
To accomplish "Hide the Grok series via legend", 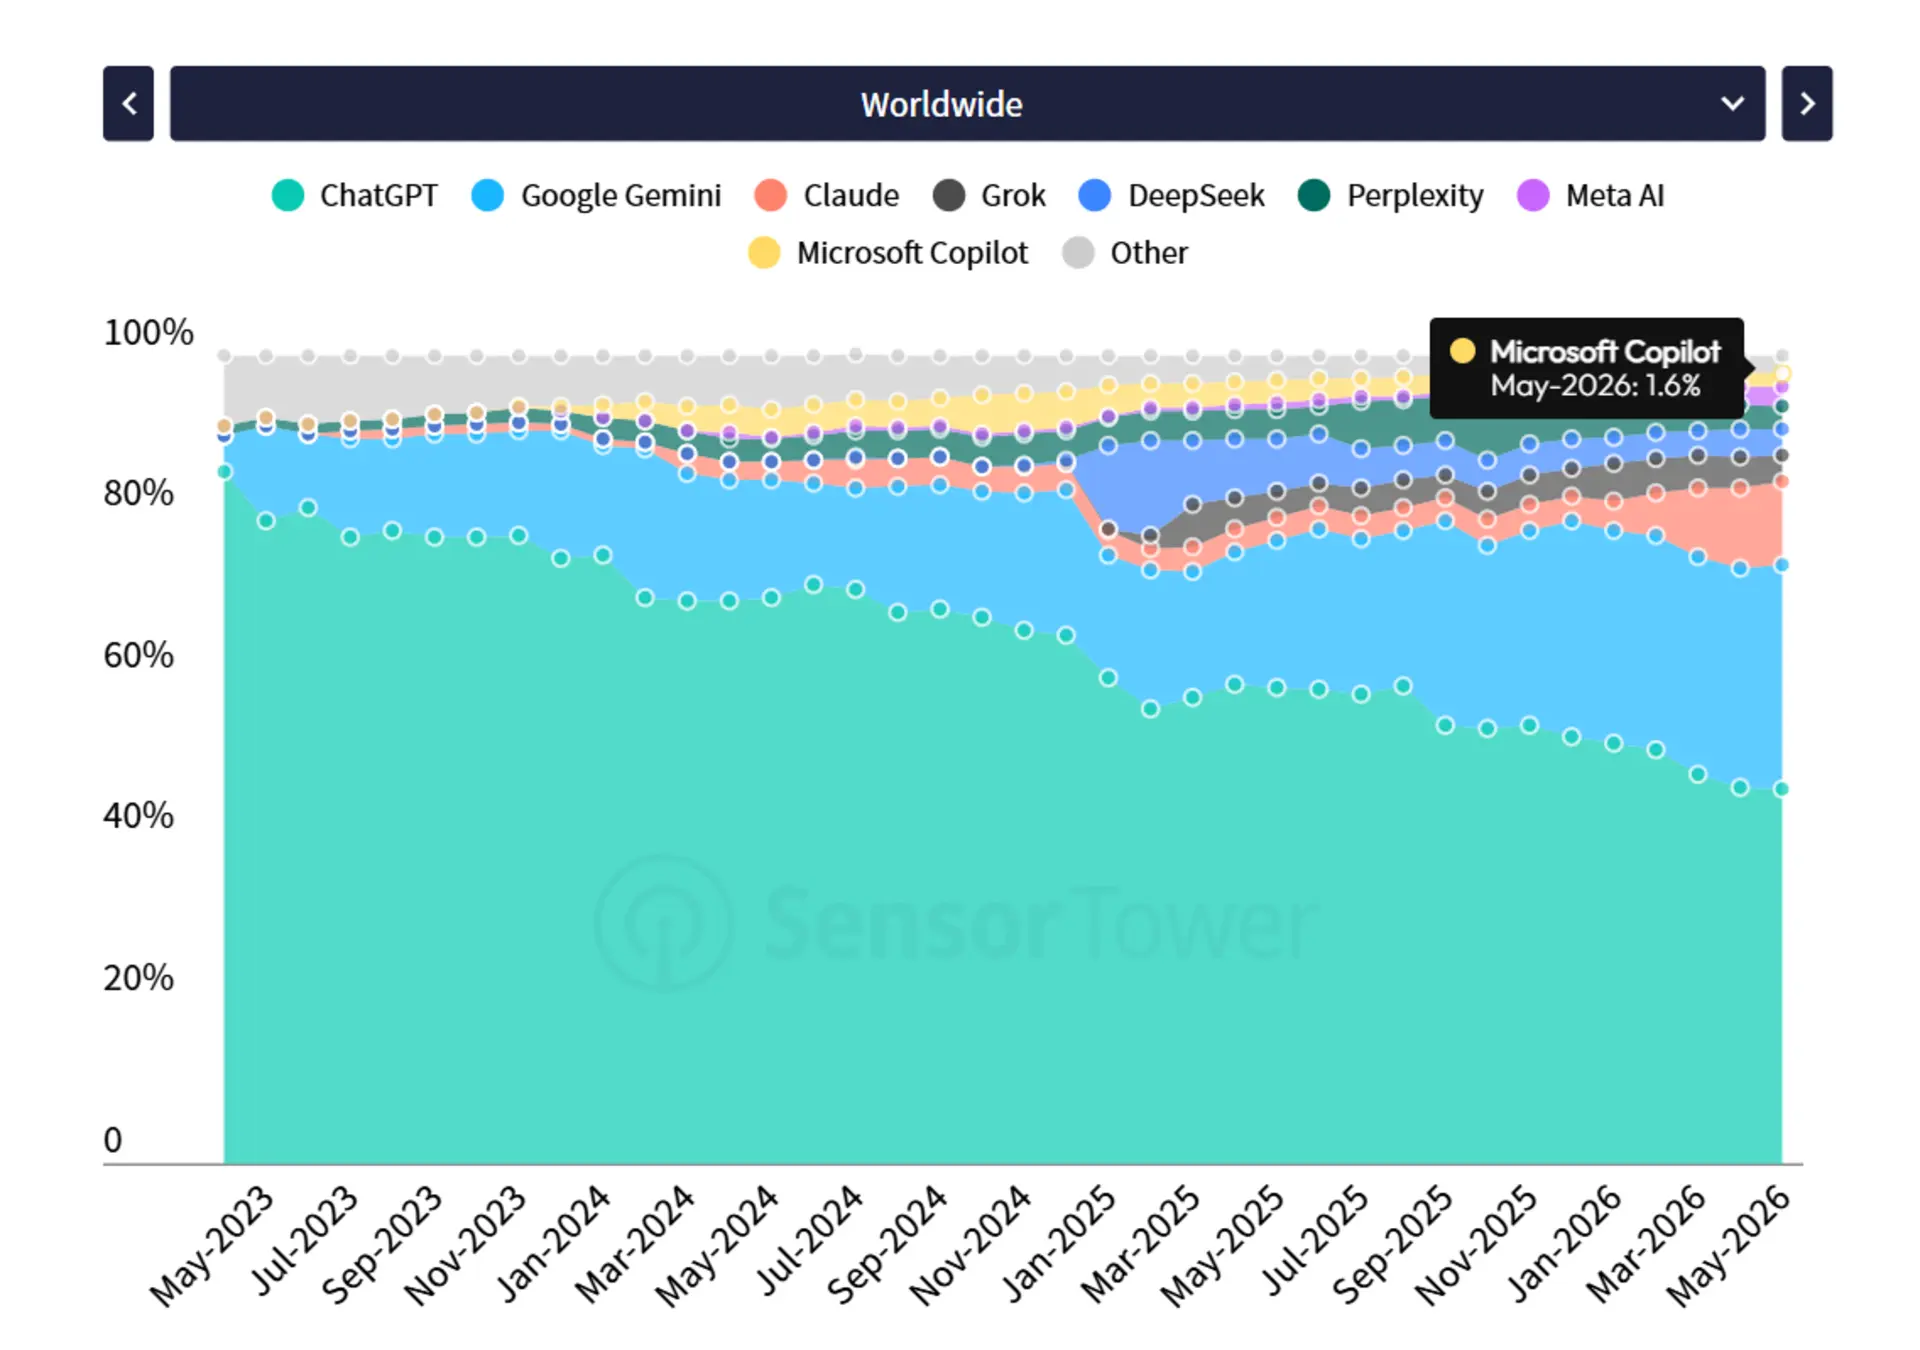I will [x=989, y=195].
